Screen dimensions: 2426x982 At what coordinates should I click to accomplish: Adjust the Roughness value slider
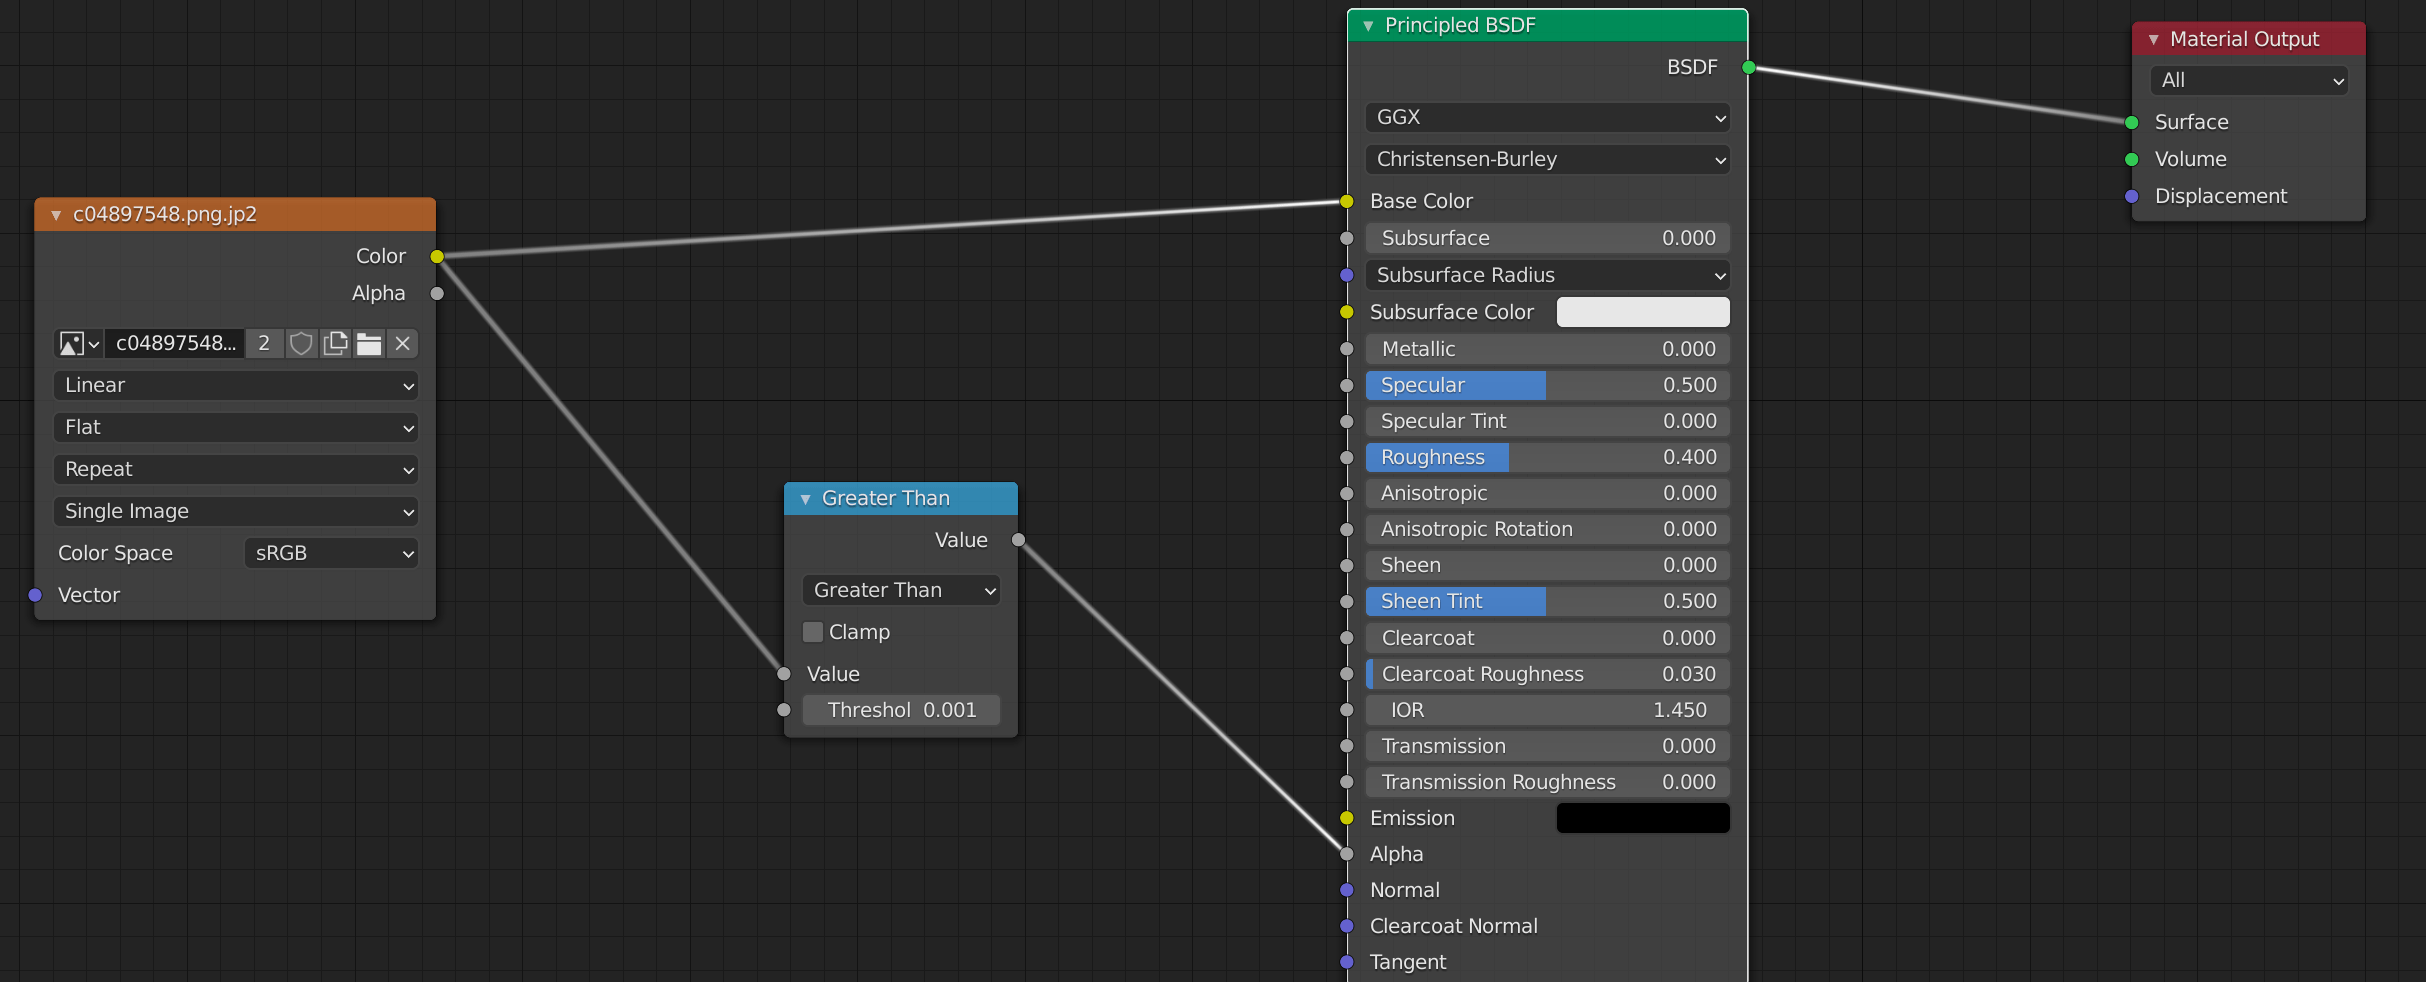(1546, 457)
